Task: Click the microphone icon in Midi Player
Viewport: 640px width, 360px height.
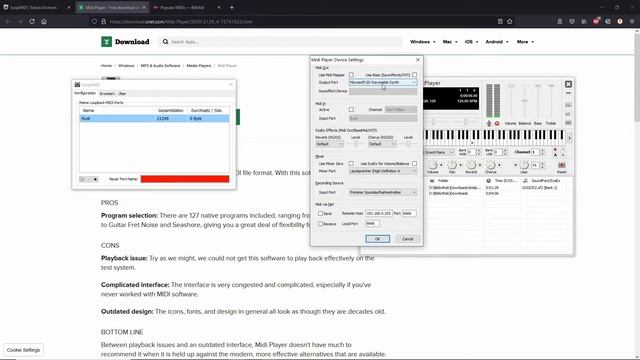Action: pyautogui.click(x=489, y=123)
